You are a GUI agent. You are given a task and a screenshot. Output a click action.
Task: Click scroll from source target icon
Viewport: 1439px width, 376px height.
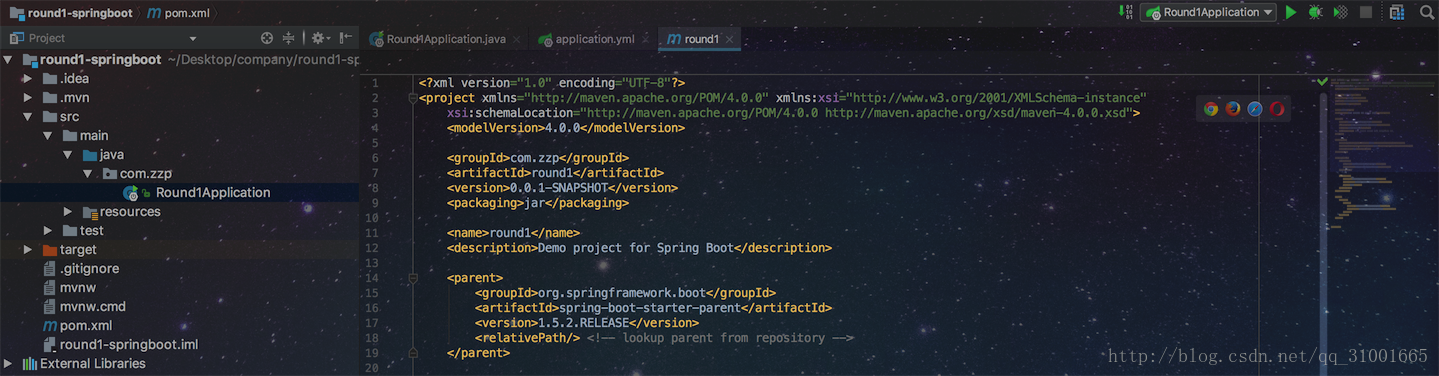[267, 38]
